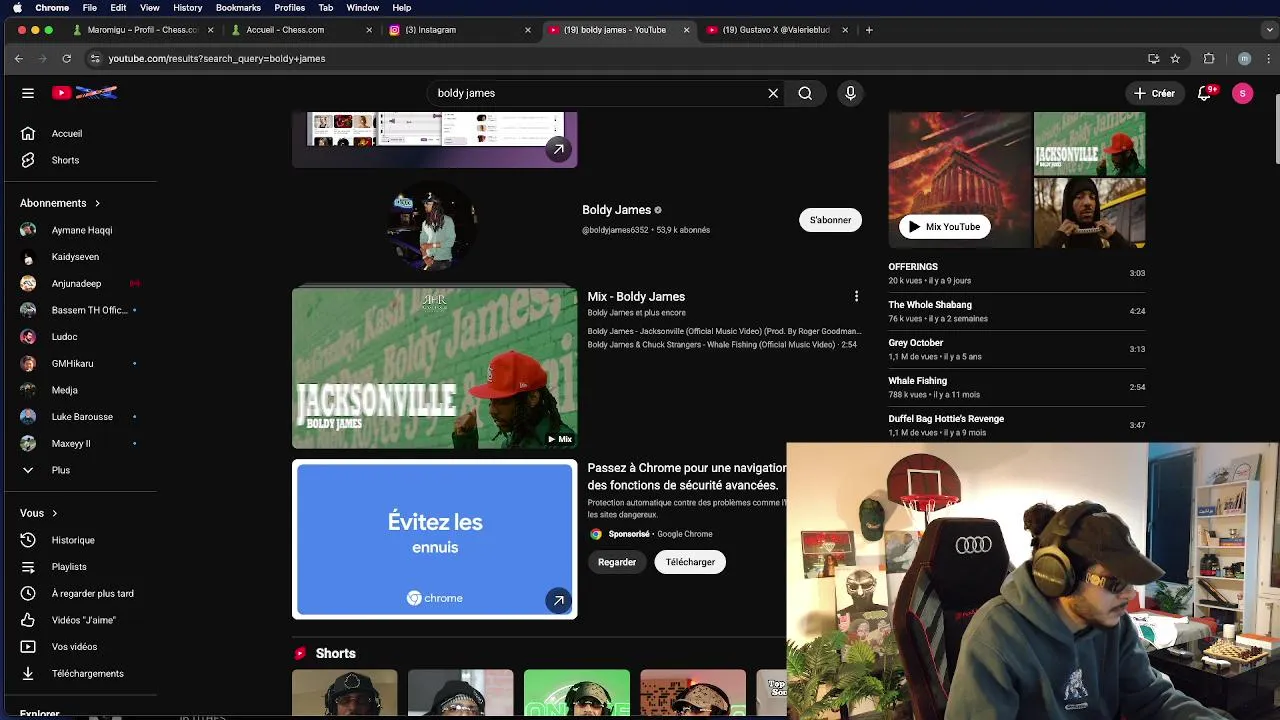Play OFFERINGS track in the list

coord(1016,273)
